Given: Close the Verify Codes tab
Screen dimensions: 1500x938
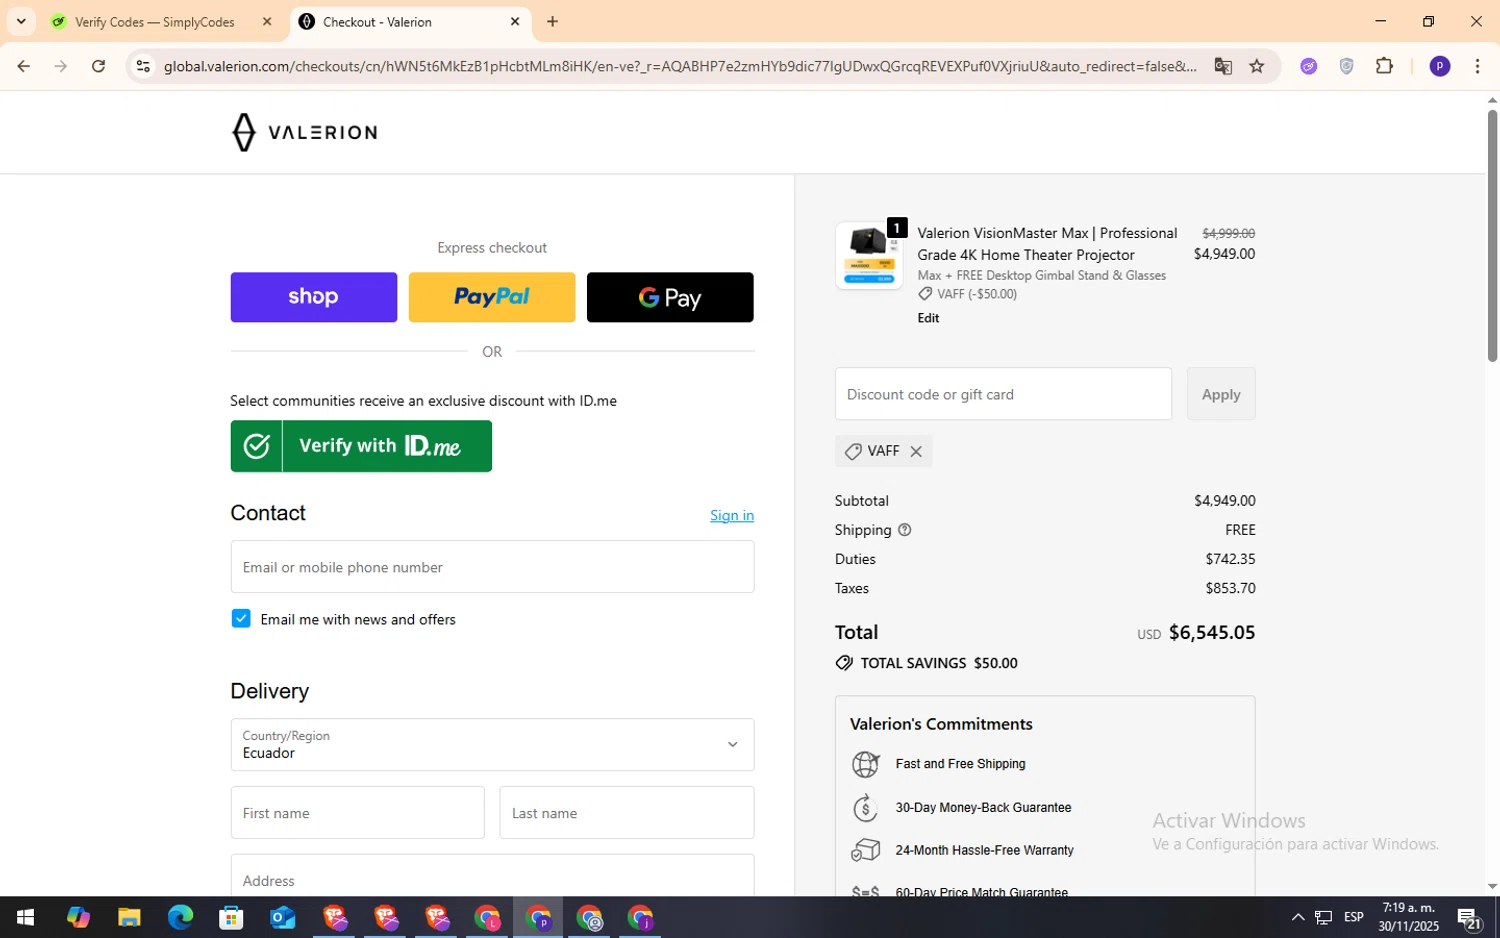Looking at the screenshot, I should pos(267,22).
